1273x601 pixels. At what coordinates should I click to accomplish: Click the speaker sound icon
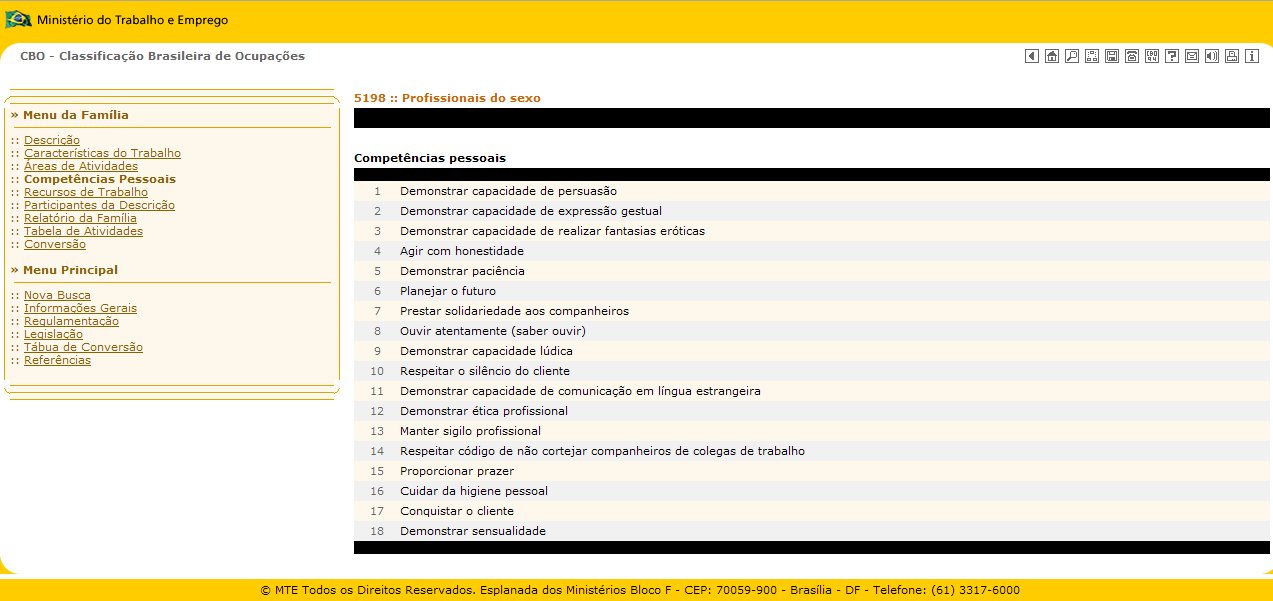point(1212,56)
